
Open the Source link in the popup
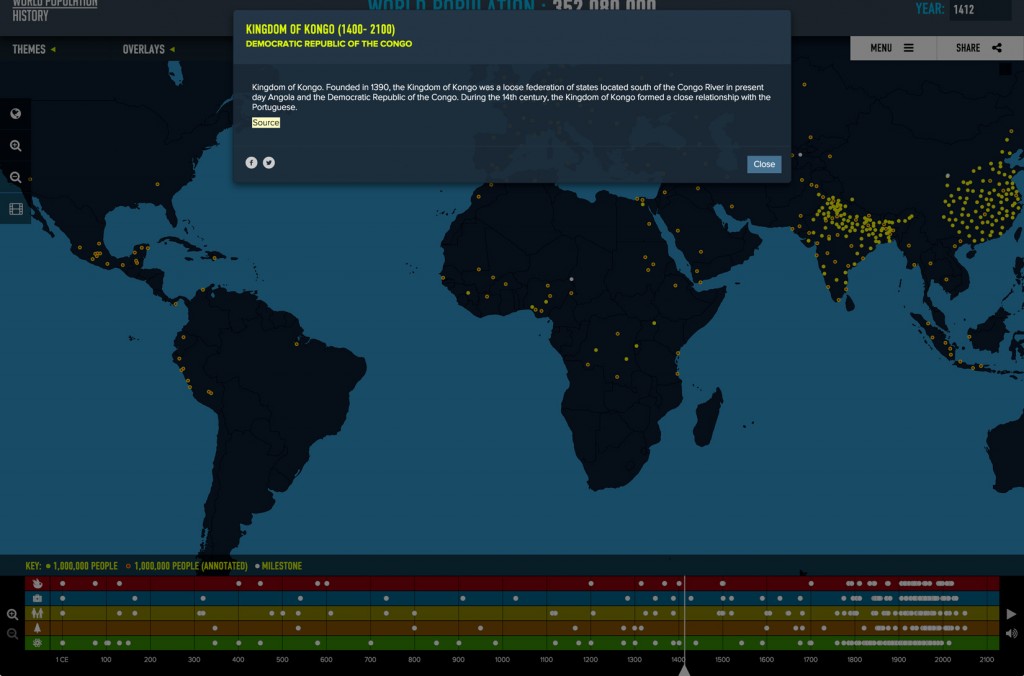pos(265,122)
